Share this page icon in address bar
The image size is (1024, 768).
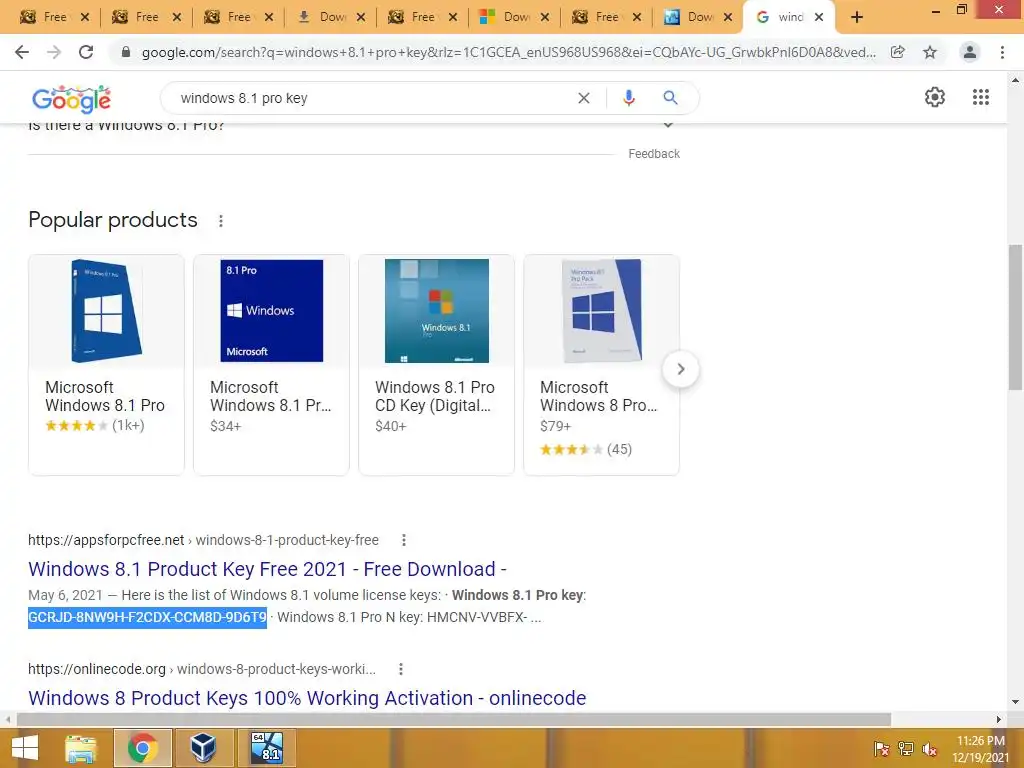[898, 52]
